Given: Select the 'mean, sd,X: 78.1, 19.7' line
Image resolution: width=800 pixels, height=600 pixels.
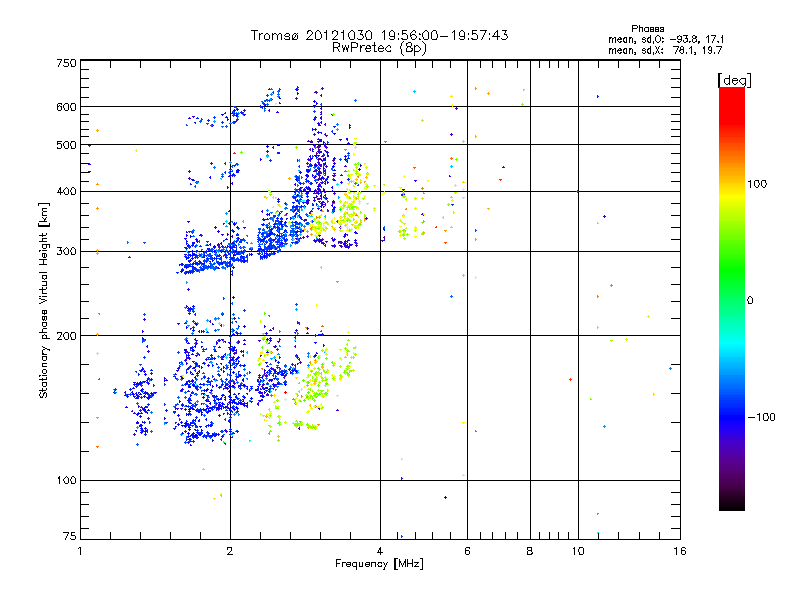Looking at the screenshot, I should pos(665,50).
